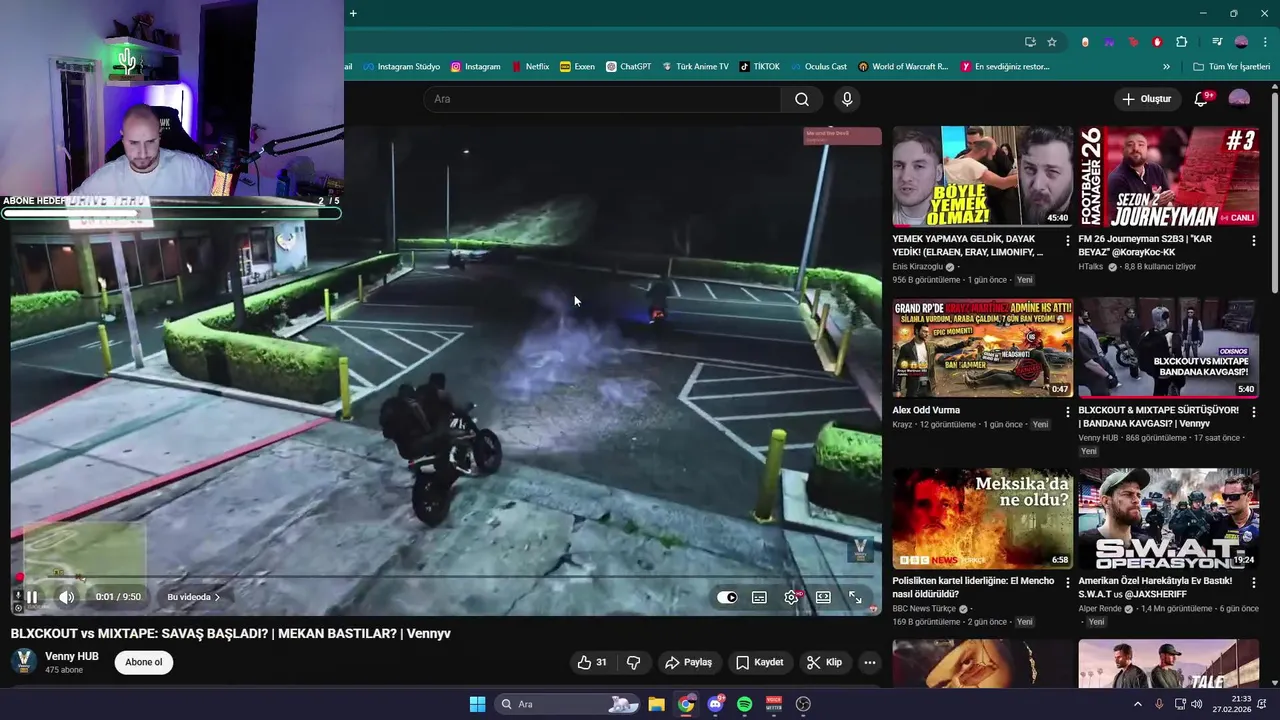Bookmark this page with the star icon
Screen dimensions: 1280x720
pos(1052,42)
